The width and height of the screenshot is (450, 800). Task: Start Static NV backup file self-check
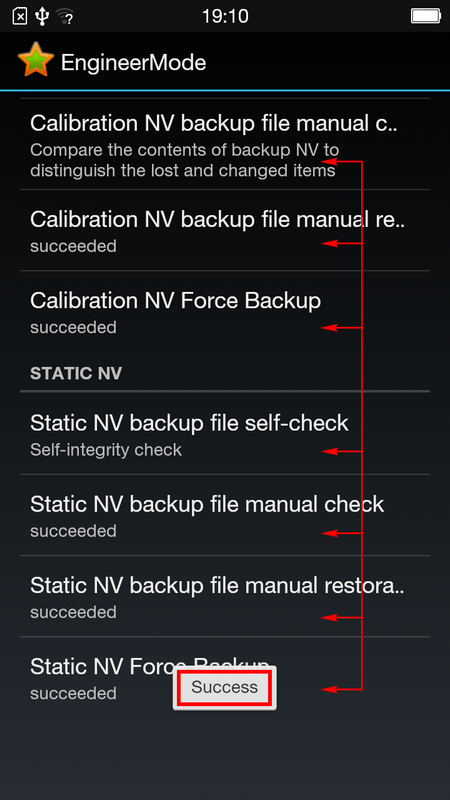tap(225, 434)
